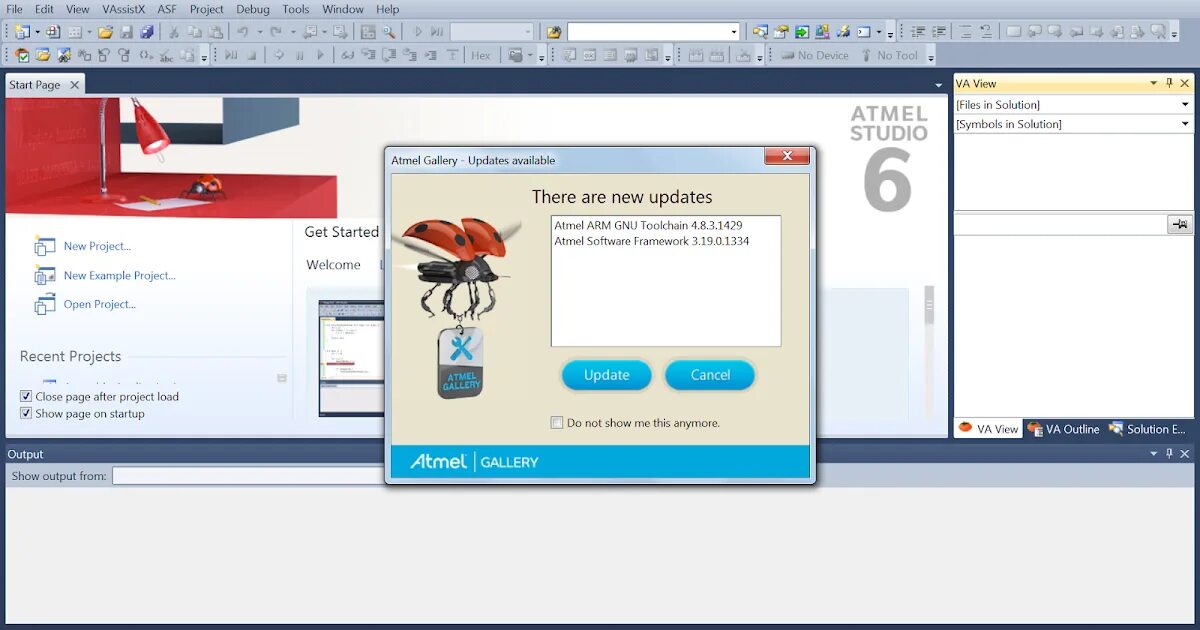Click the New Project icon on Start Page
Screen dimensions: 1200x630
44,246
